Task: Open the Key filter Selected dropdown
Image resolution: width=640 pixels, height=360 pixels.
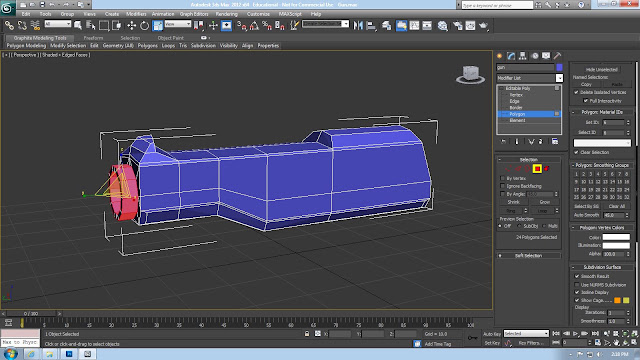Action: point(526,333)
